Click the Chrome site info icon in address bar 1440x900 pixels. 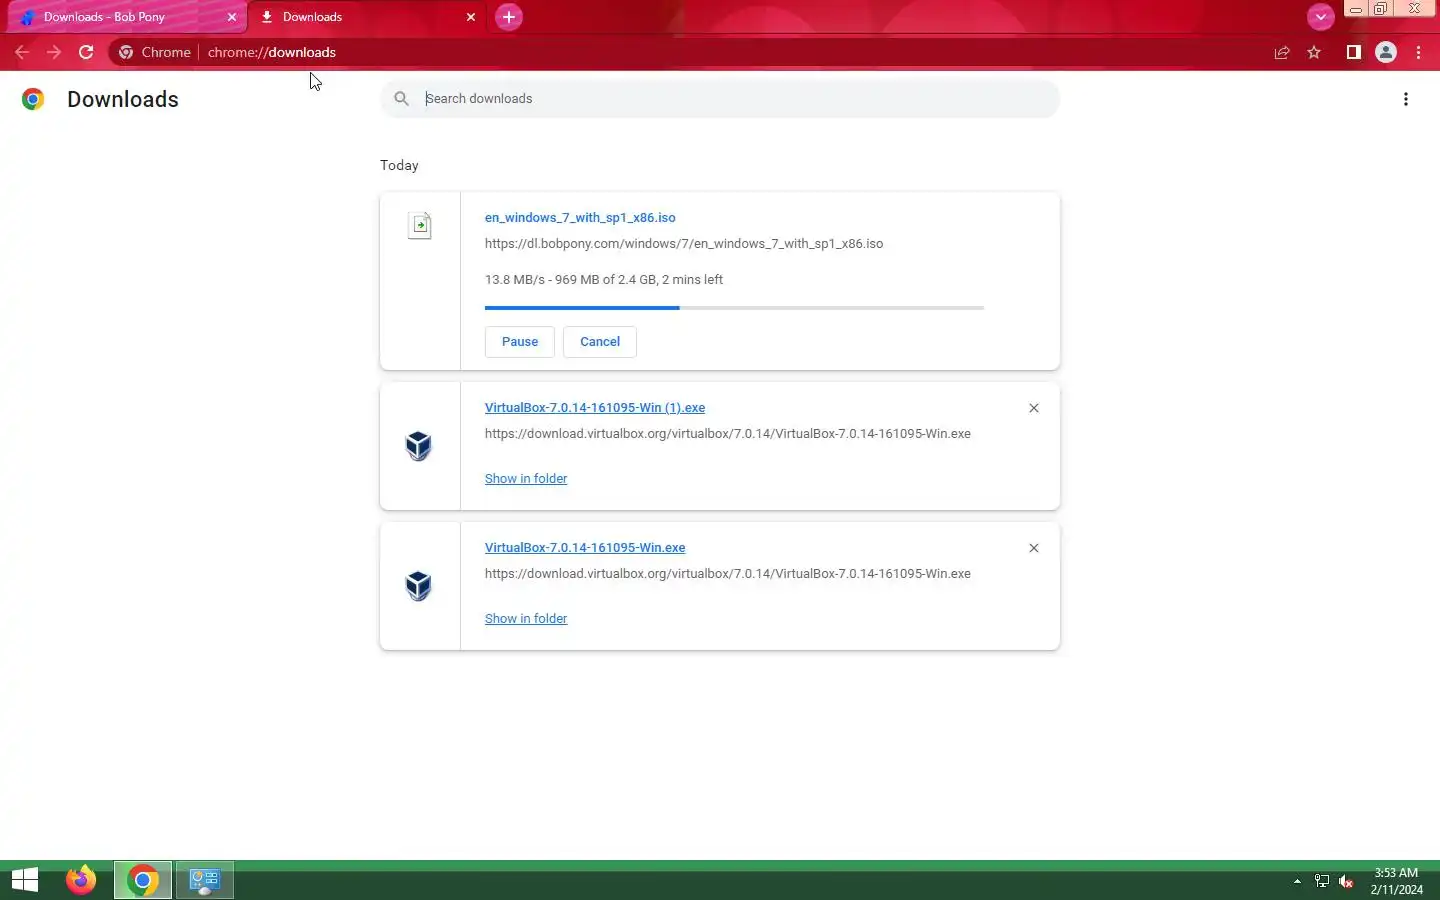click(x=126, y=52)
